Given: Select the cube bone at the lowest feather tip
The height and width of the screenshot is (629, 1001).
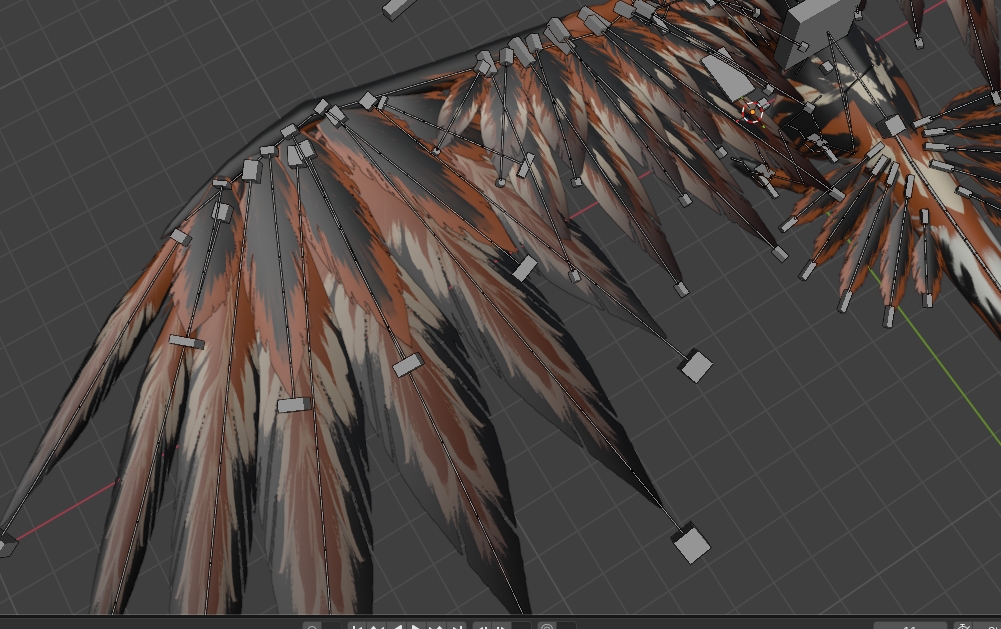Looking at the screenshot, I should [690, 543].
